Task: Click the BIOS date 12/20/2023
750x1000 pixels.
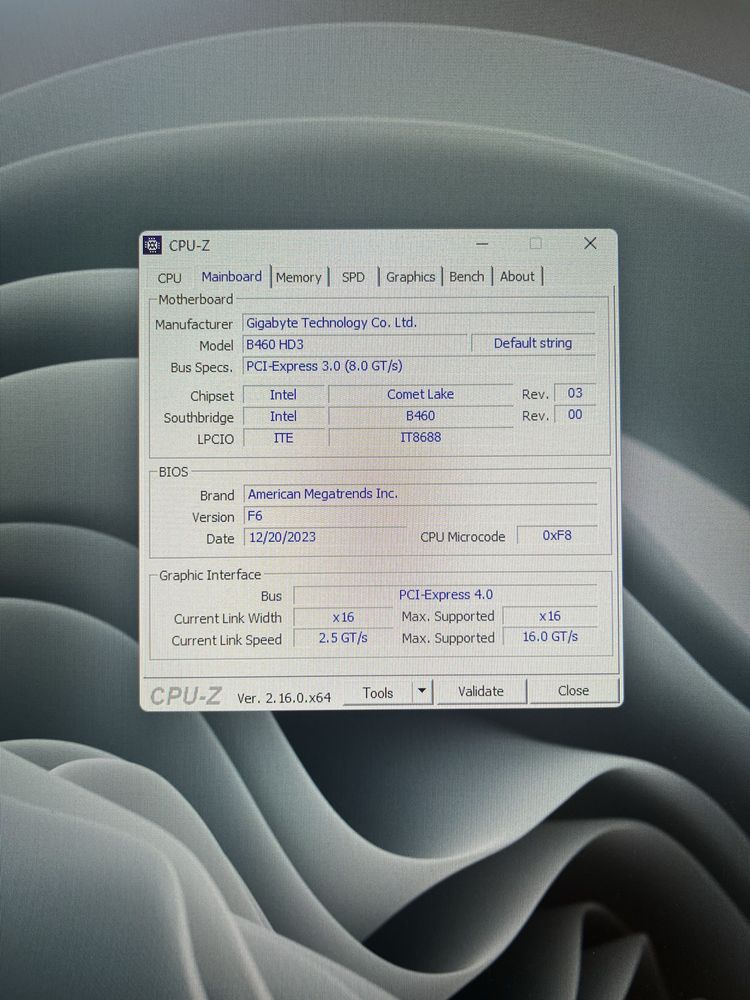Action: point(325,538)
